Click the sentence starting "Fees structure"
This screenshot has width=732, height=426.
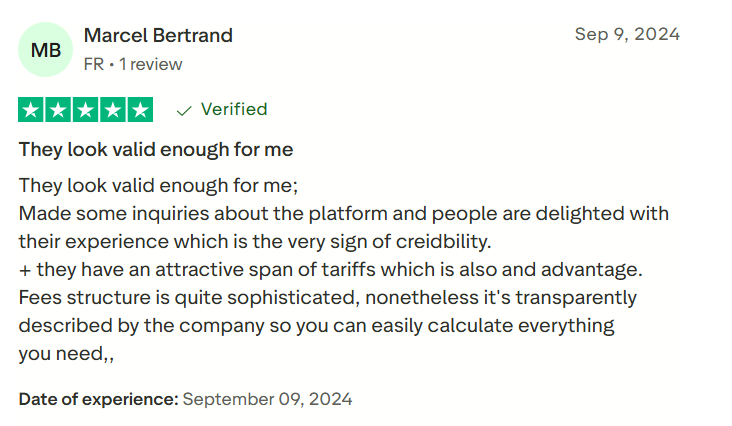(x=327, y=298)
